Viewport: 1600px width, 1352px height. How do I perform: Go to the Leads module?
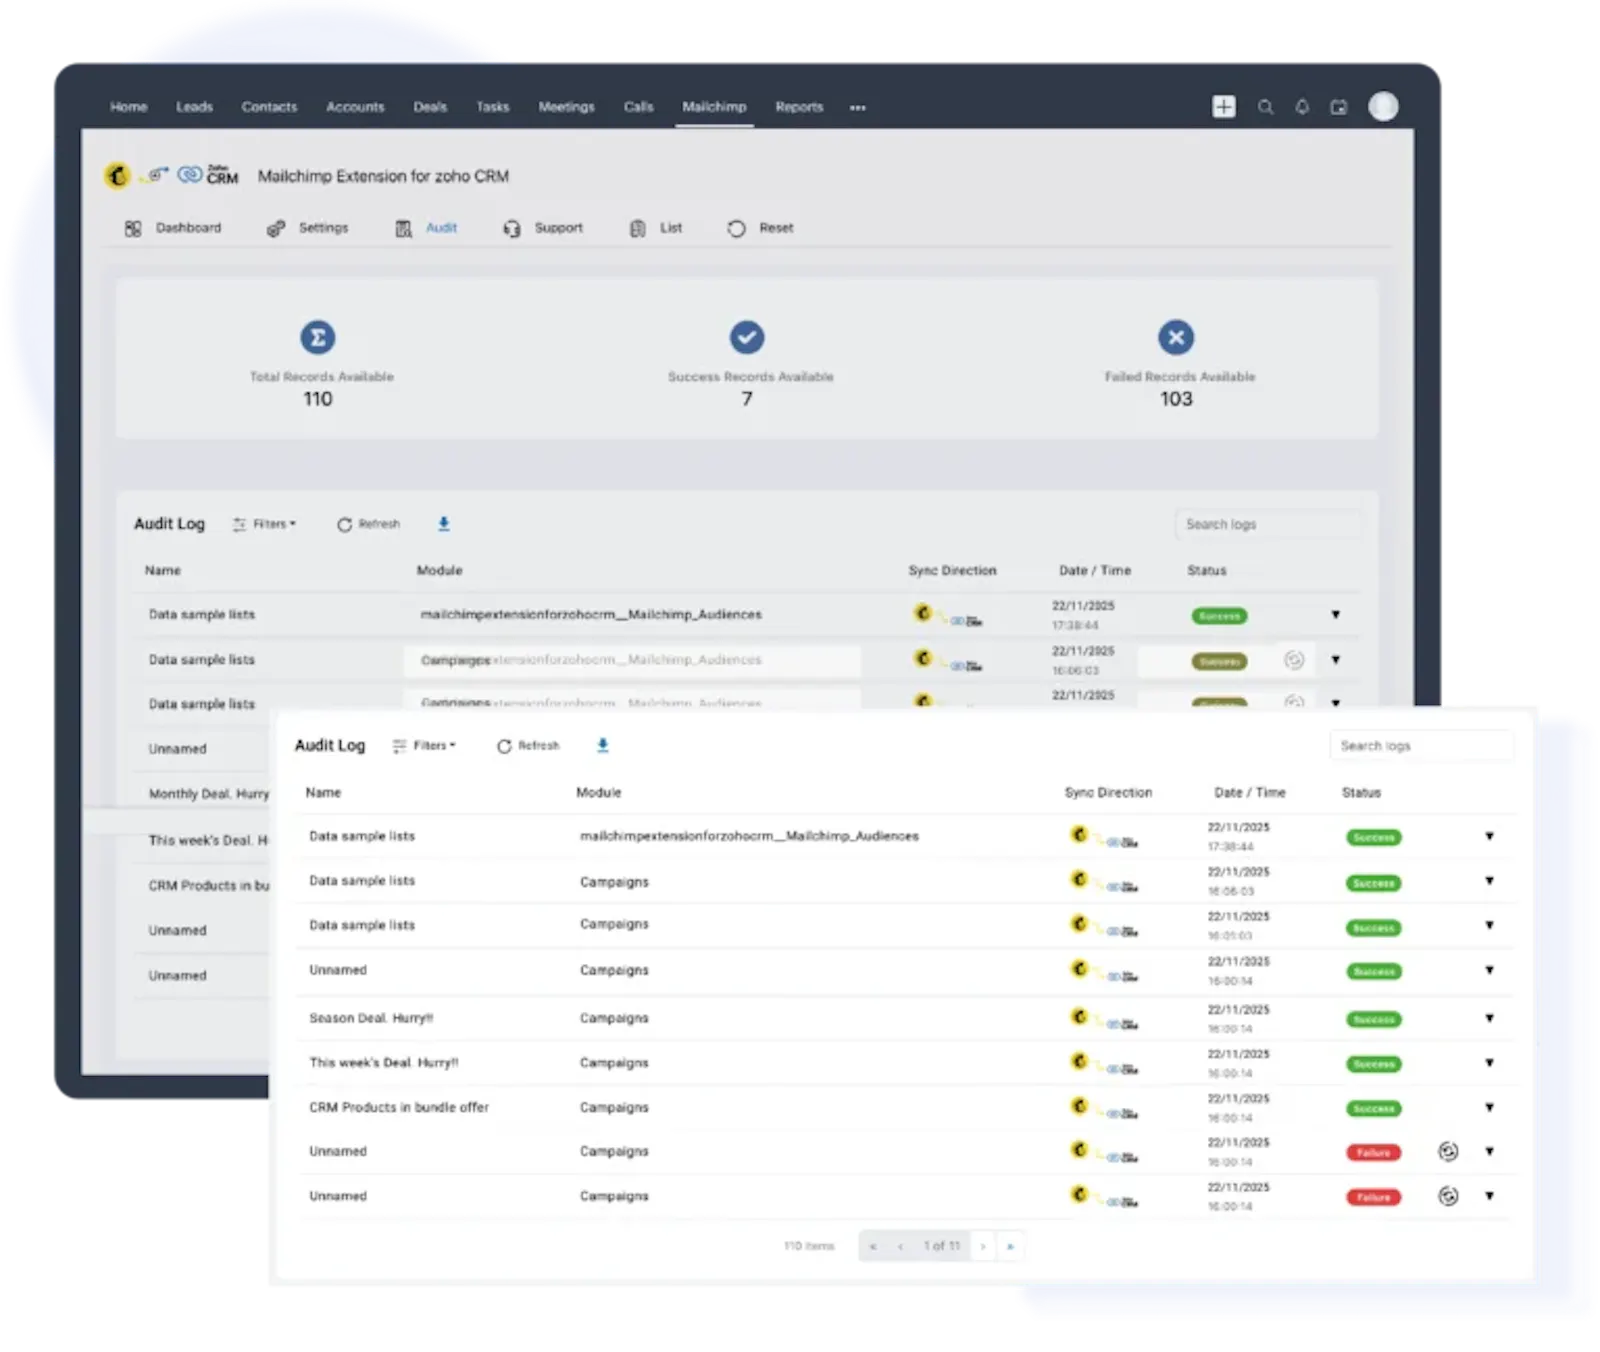[194, 107]
